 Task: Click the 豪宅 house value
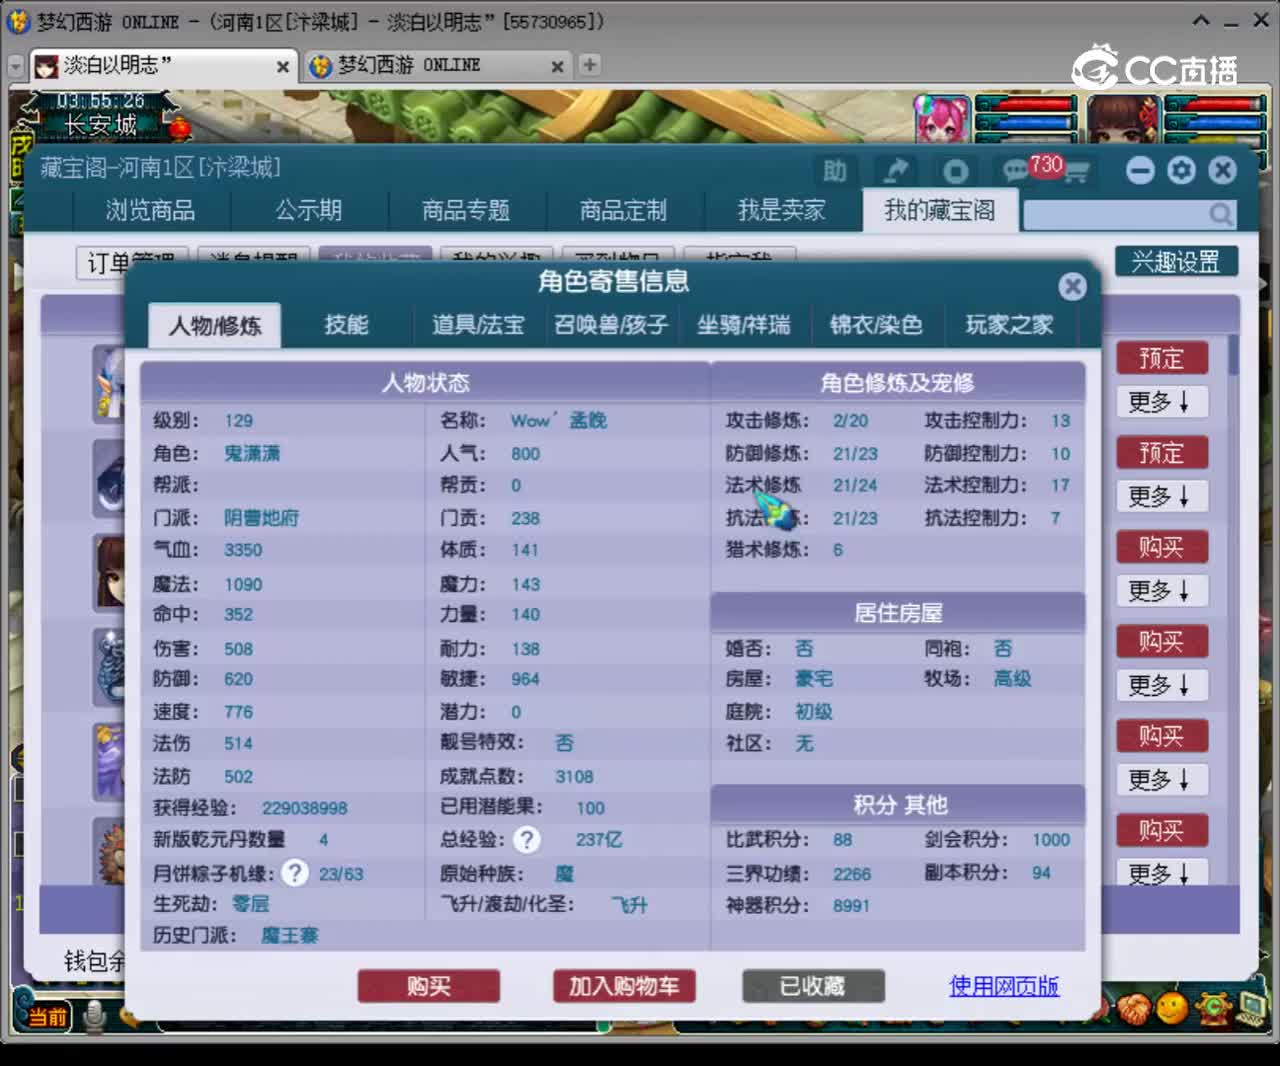tap(814, 679)
